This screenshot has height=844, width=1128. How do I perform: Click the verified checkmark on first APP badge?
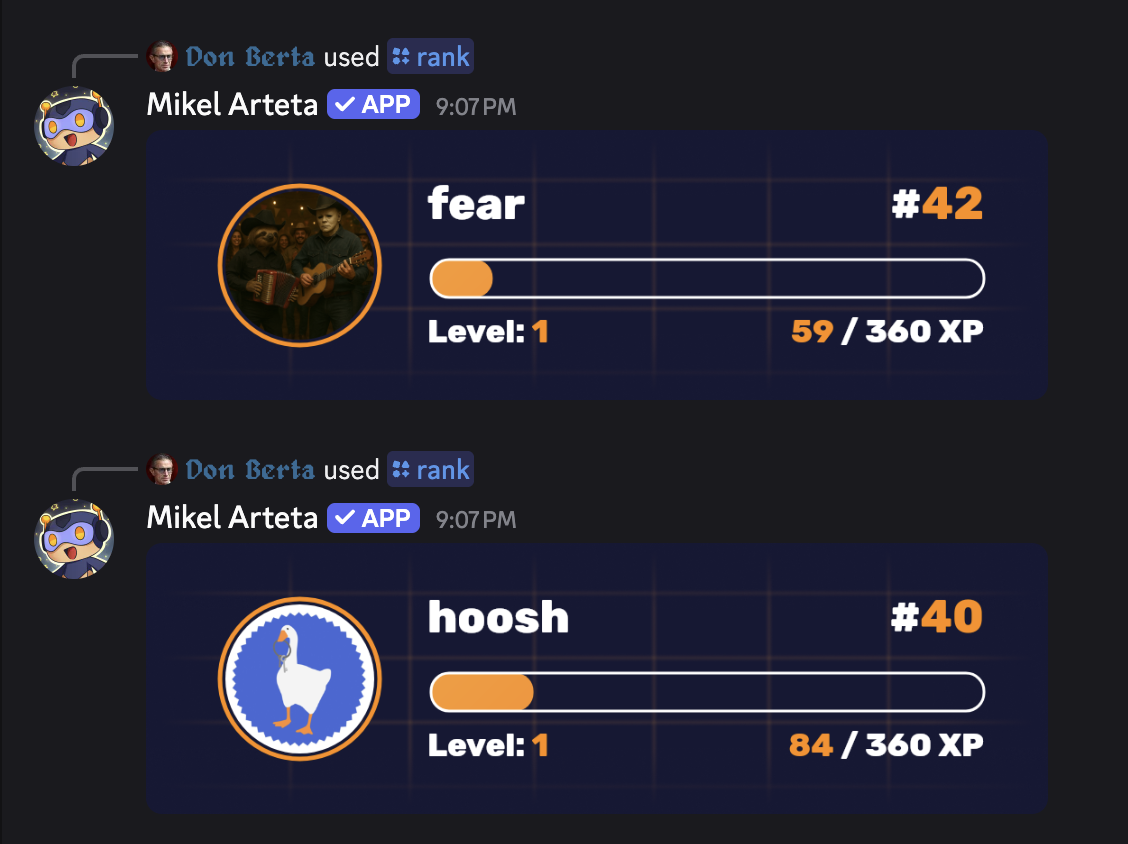345,105
